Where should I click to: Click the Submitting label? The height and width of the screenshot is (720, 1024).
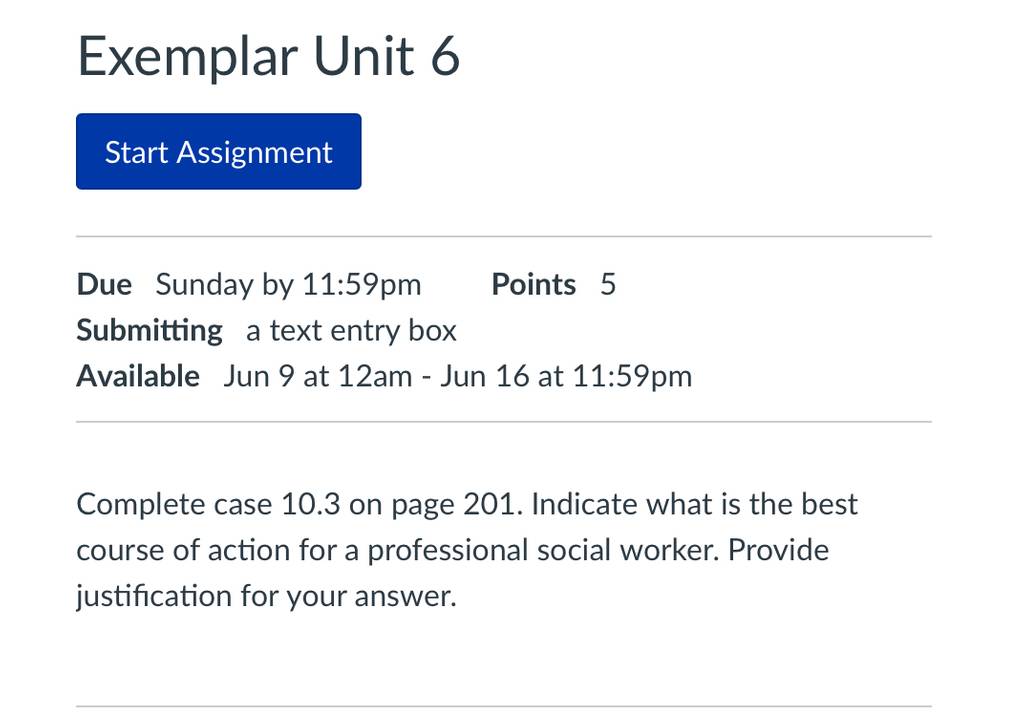tap(150, 331)
